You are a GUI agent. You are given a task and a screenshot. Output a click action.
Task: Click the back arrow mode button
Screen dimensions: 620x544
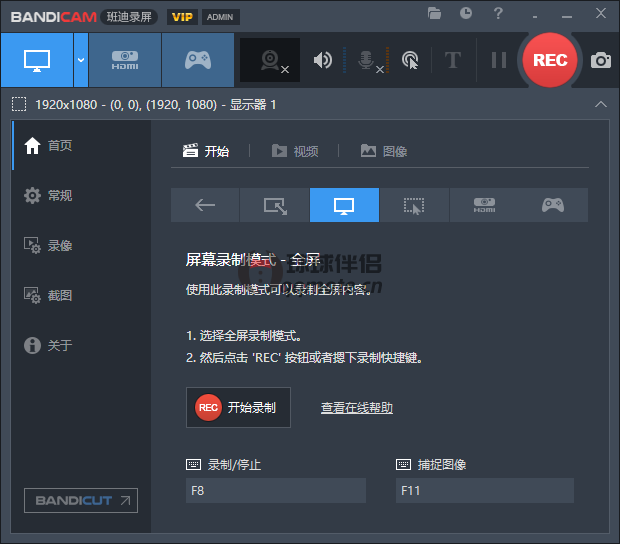(205, 205)
